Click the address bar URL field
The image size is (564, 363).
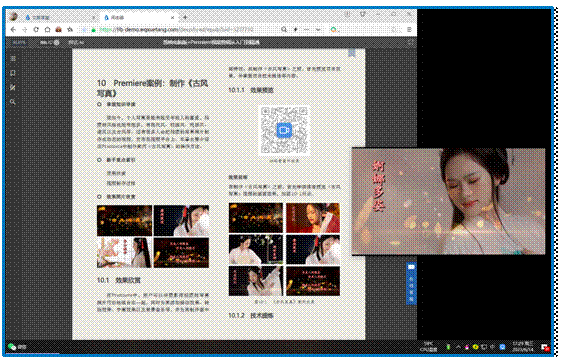pos(176,30)
